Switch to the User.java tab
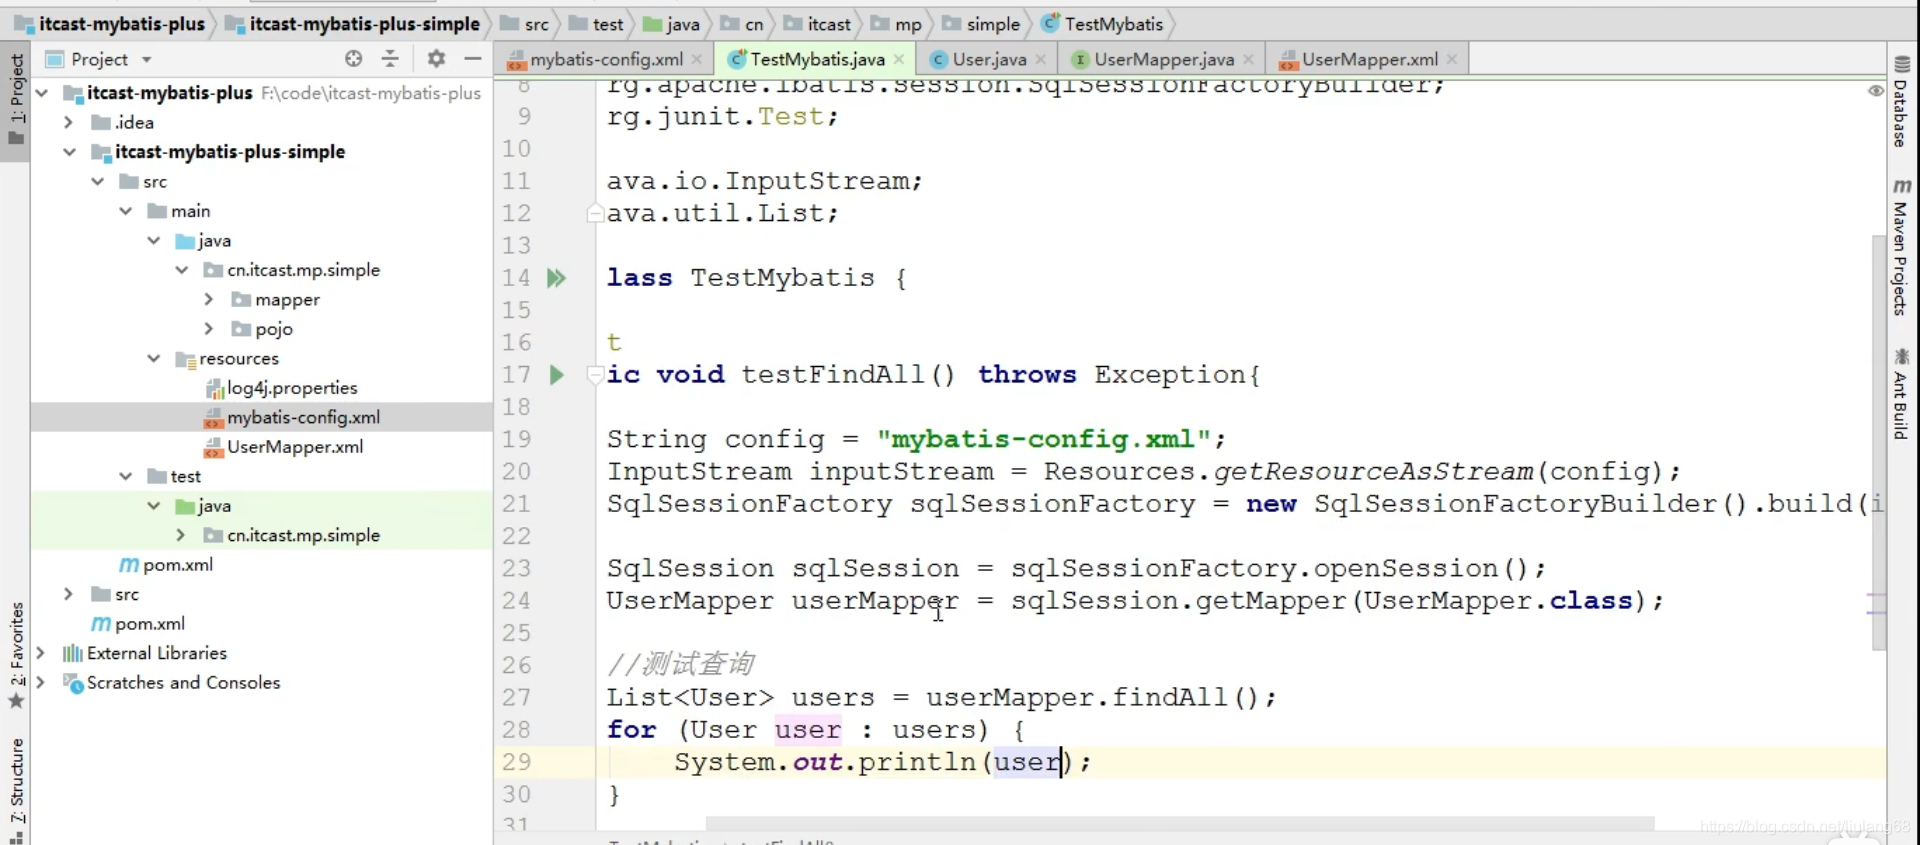1920x845 pixels. point(989,59)
